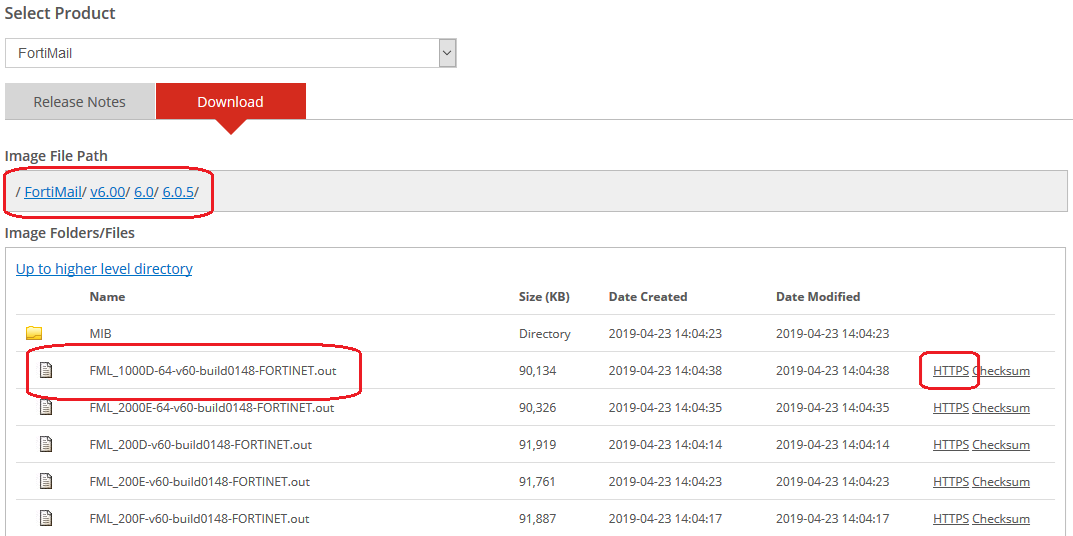Image resolution: width=1073 pixels, height=536 pixels.
Task: Download FML_200D image via HTTPS link
Action: 950,445
